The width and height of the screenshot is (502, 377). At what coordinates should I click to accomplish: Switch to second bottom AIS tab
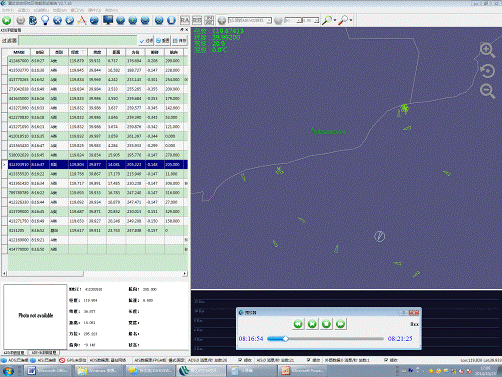tap(44, 352)
